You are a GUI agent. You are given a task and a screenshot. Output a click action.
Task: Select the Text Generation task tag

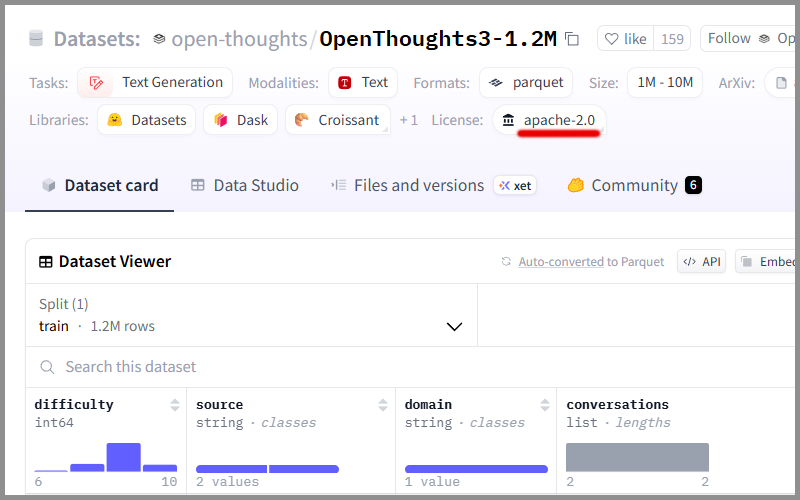pyautogui.click(x=155, y=83)
